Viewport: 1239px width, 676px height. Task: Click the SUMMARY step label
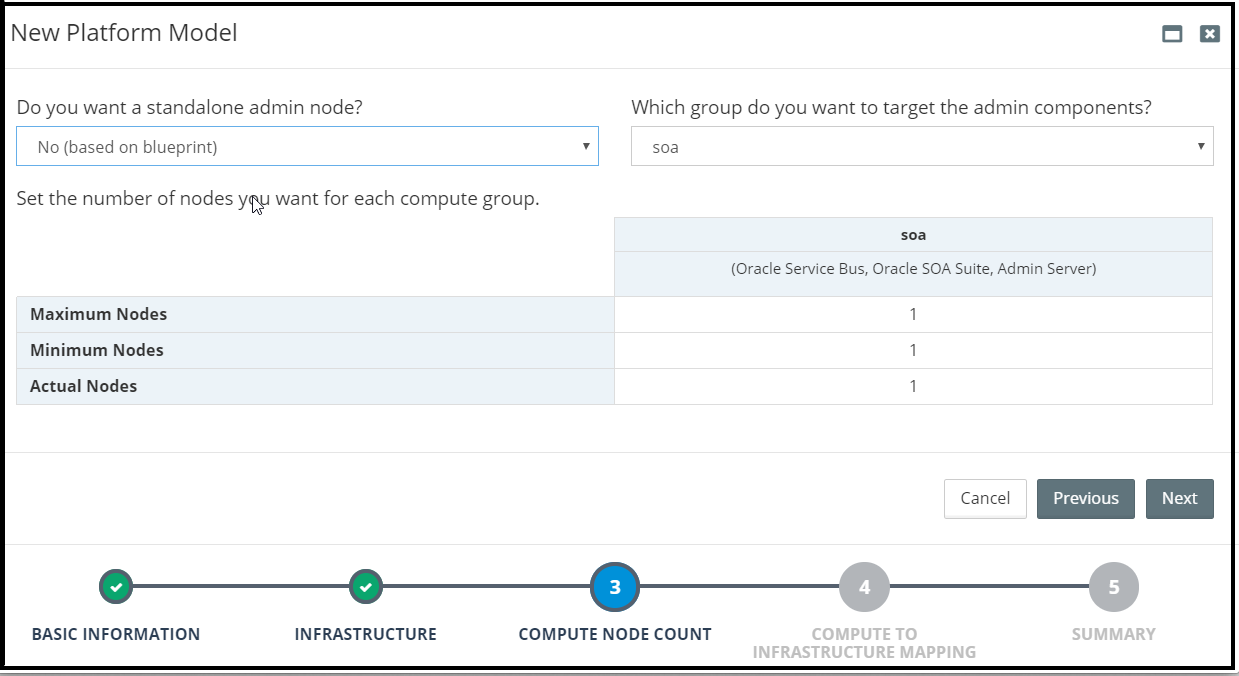(x=1113, y=634)
